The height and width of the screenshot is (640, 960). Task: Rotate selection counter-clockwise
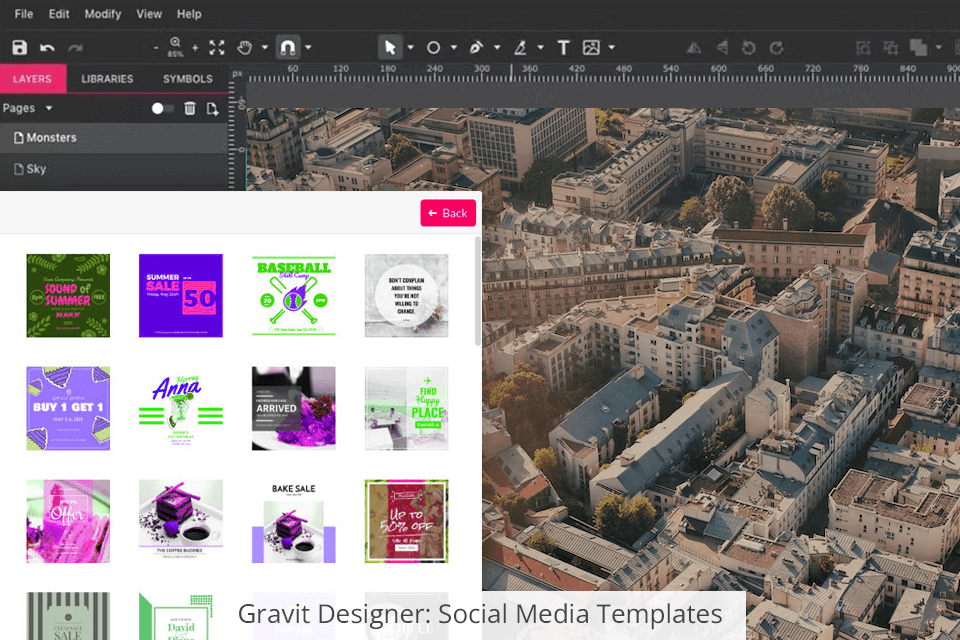(x=748, y=48)
